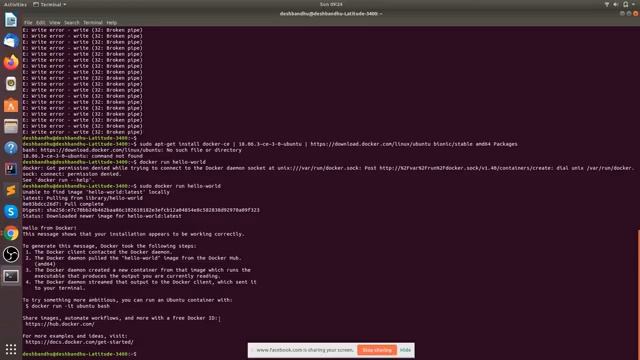The width and height of the screenshot is (640, 360).
Task: Click the 'Status: Downloaded newer image' line
Action: coord(102,216)
